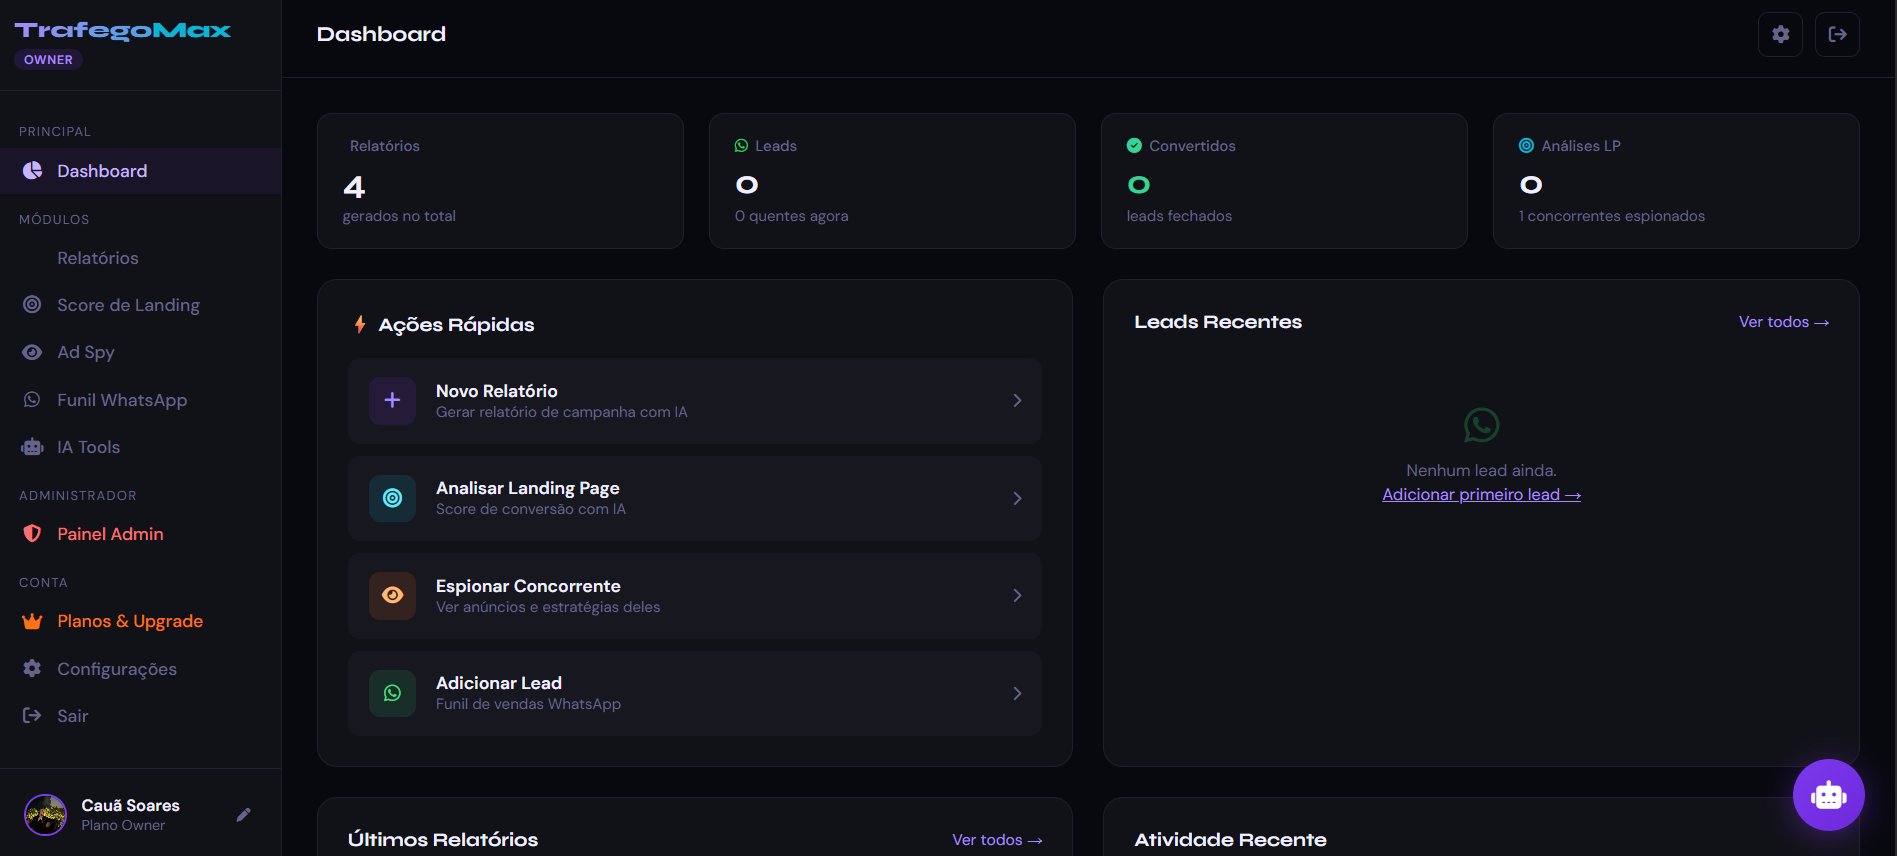Expand the Espionar Concorrente chevron arrow
The width and height of the screenshot is (1897, 856).
click(x=1017, y=595)
